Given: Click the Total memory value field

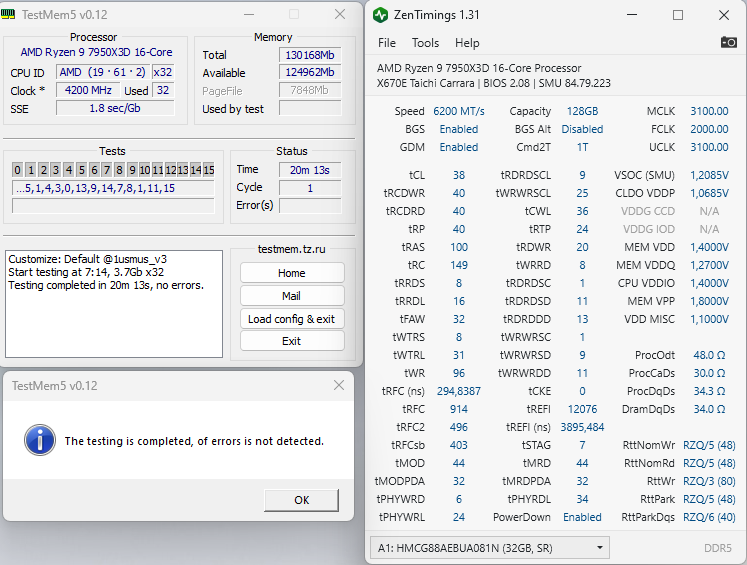Looking at the screenshot, I should click(310, 55).
